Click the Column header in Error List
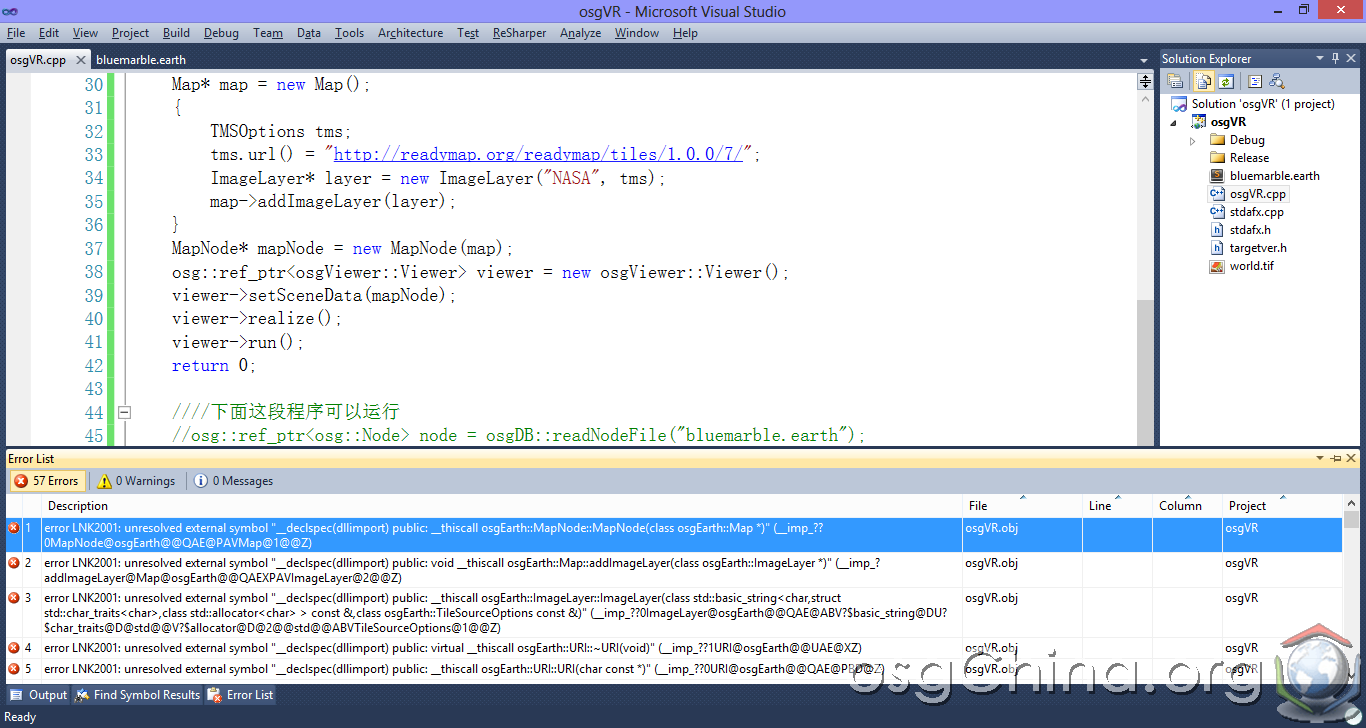This screenshot has width=1366, height=728. [1188, 506]
